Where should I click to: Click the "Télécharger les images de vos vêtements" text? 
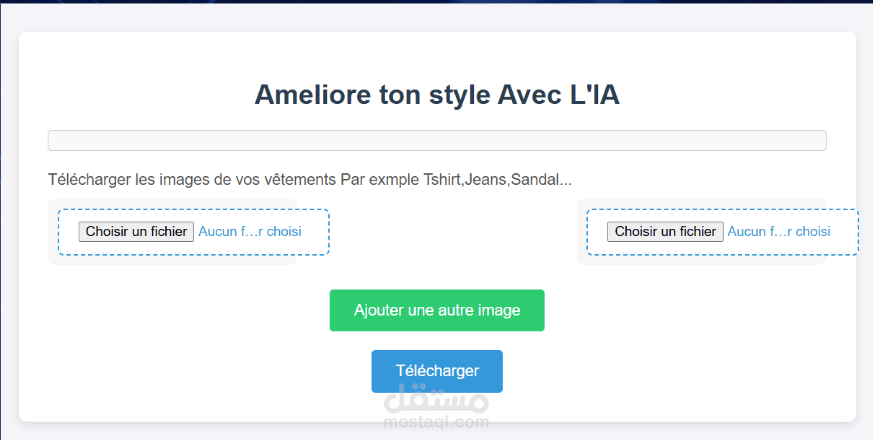click(x=192, y=180)
